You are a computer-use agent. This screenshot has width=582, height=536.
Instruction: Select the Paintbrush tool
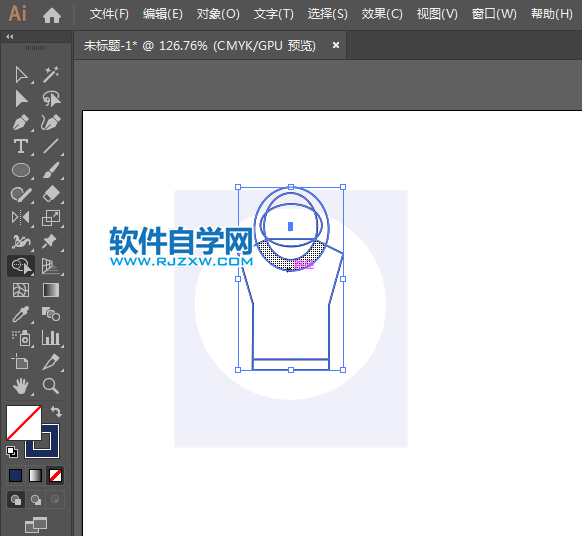tap(51, 170)
